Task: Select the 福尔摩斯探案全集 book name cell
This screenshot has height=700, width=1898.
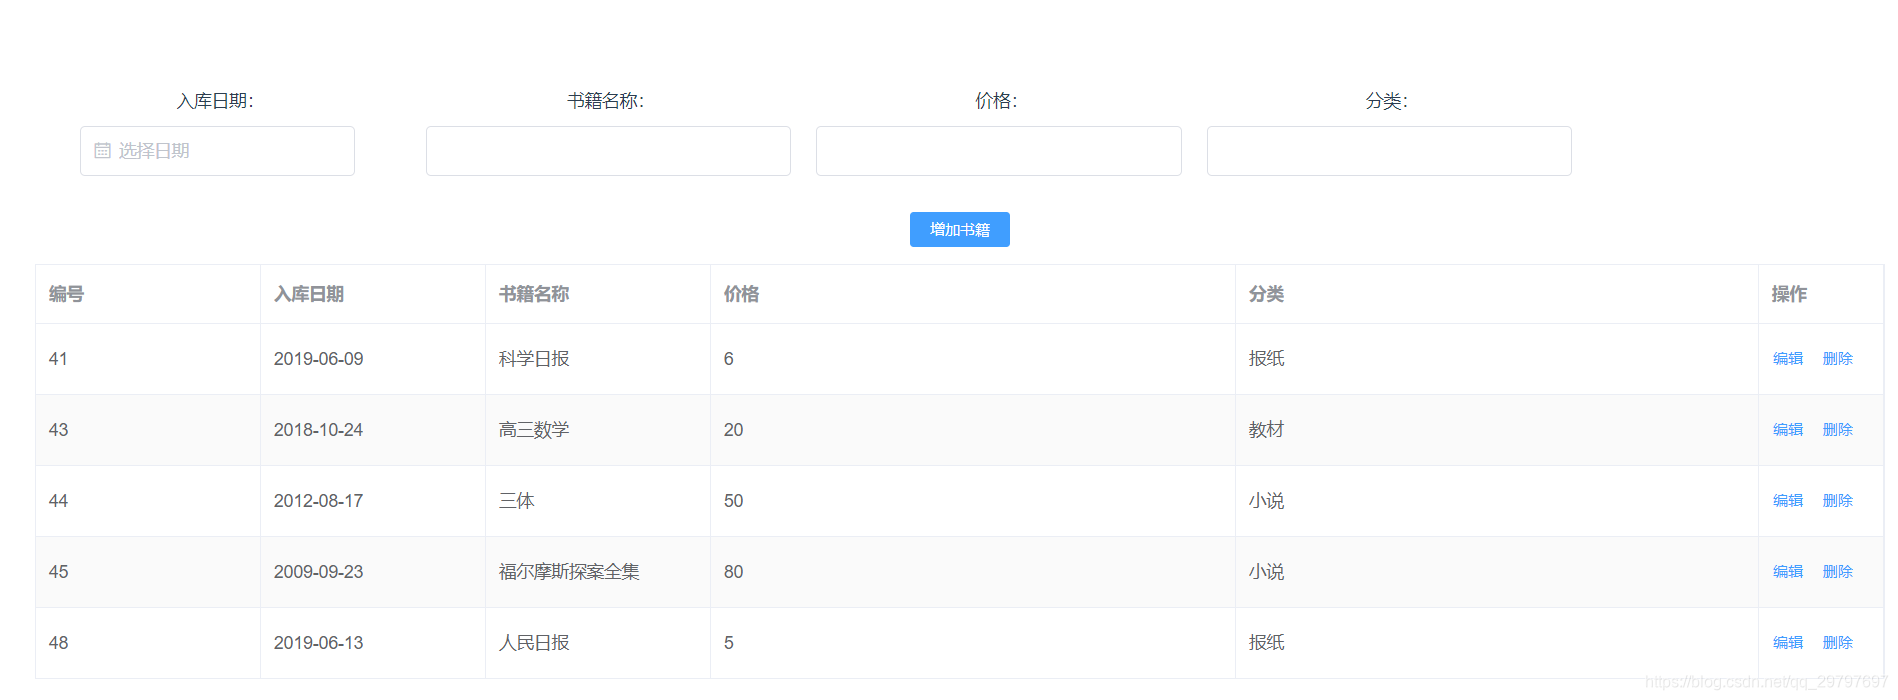Action: [x=598, y=572]
